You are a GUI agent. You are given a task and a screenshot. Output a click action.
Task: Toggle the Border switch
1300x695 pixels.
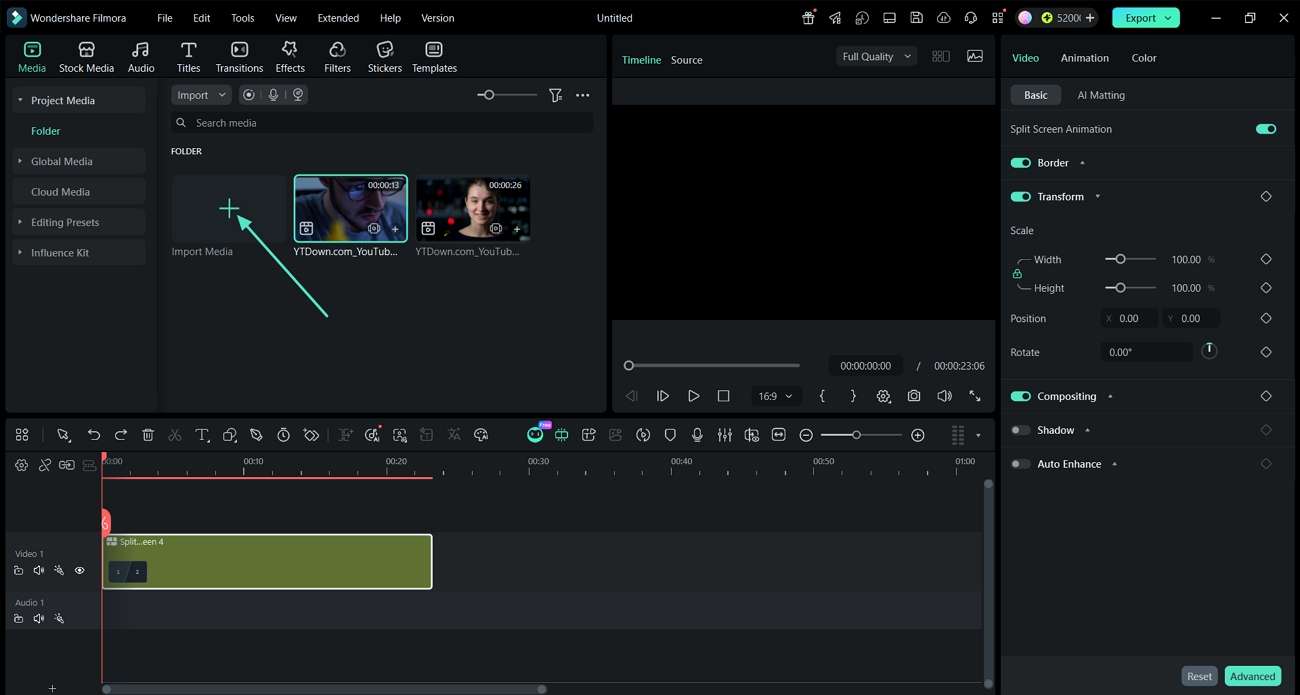coord(1020,163)
